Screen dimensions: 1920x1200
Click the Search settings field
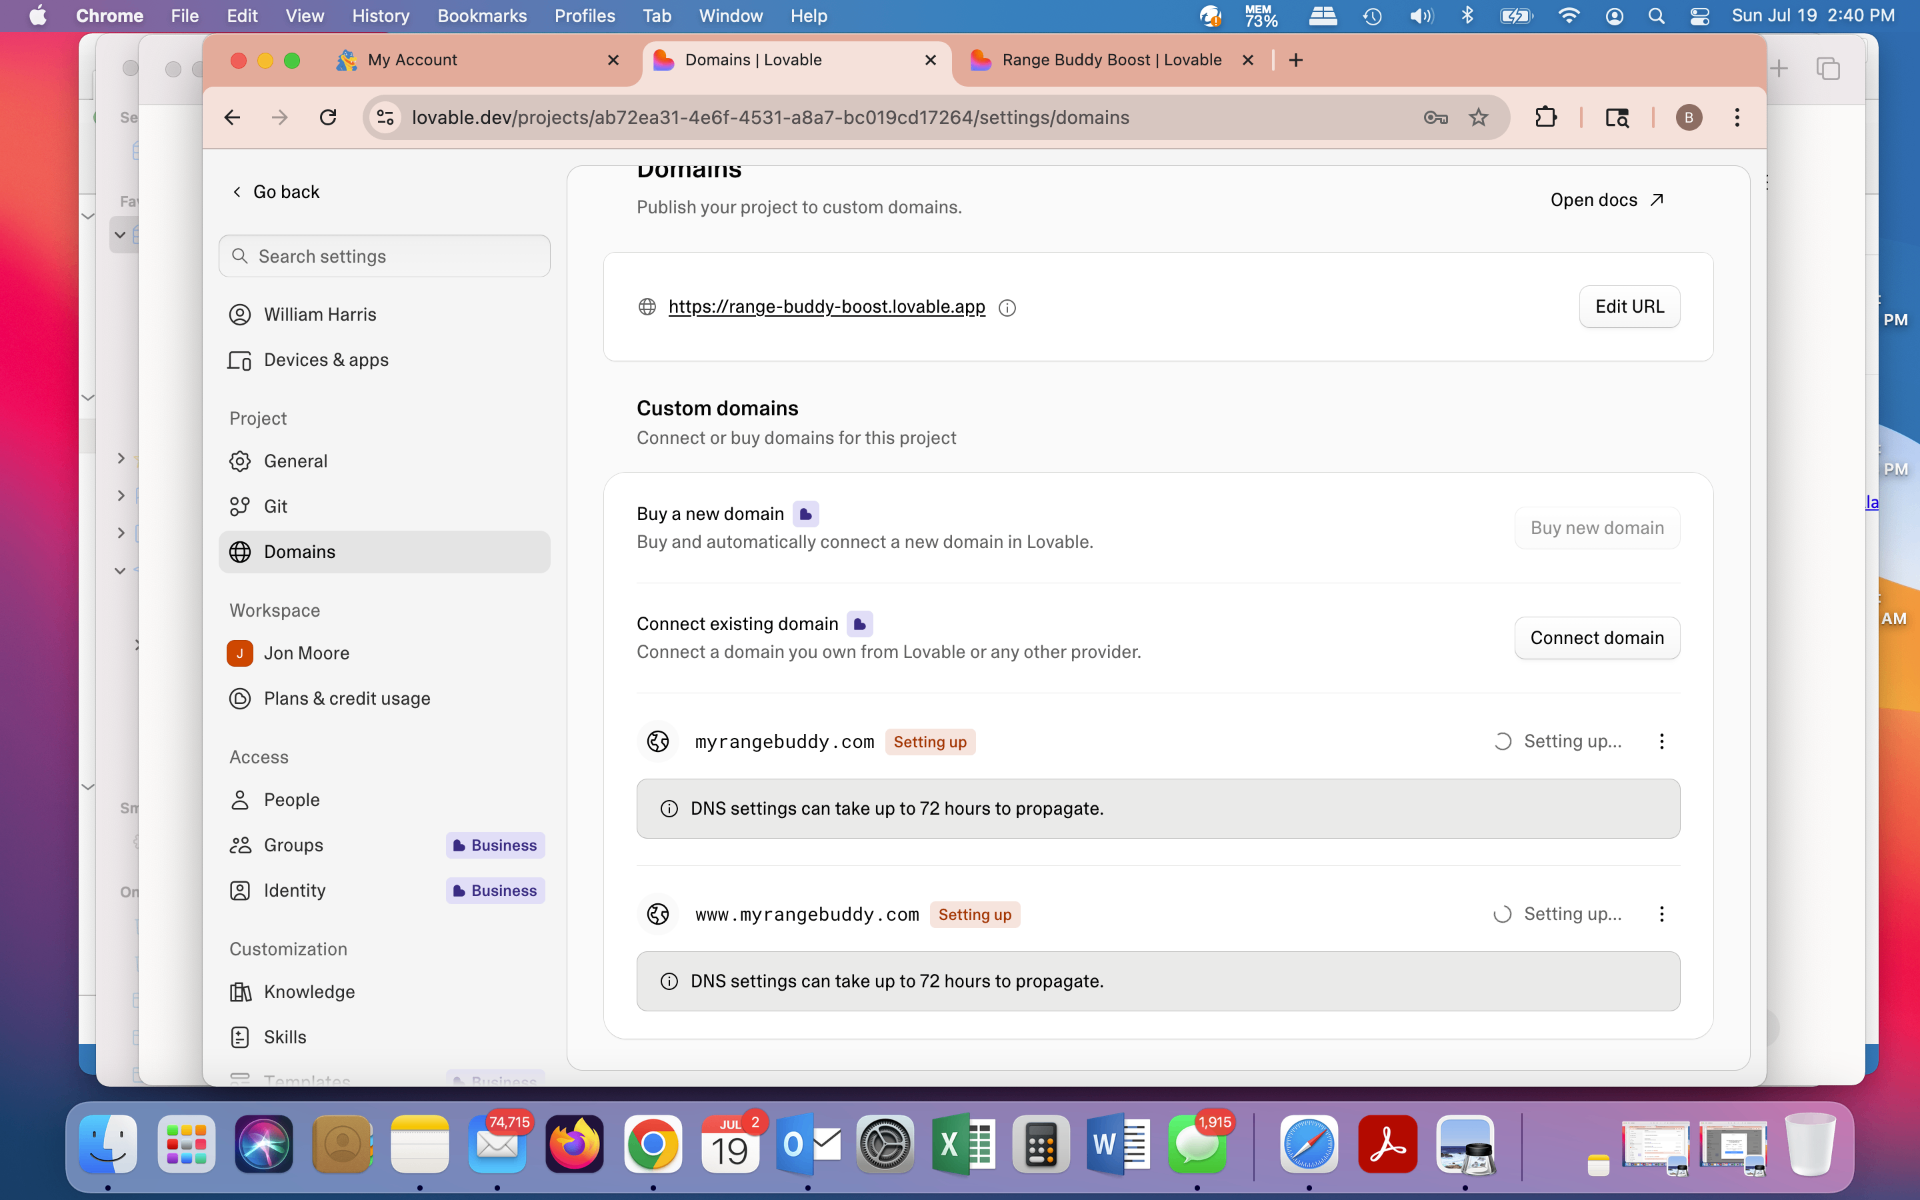384,256
